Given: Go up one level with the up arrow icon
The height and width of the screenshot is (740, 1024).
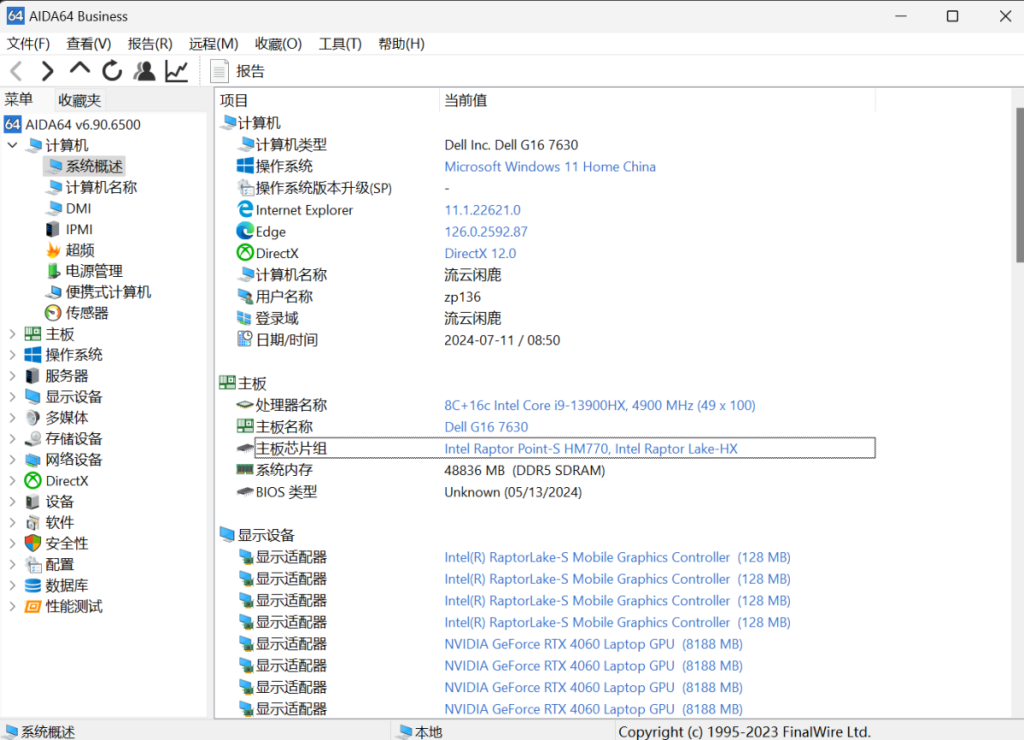Looking at the screenshot, I should click(x=80, y=69).
